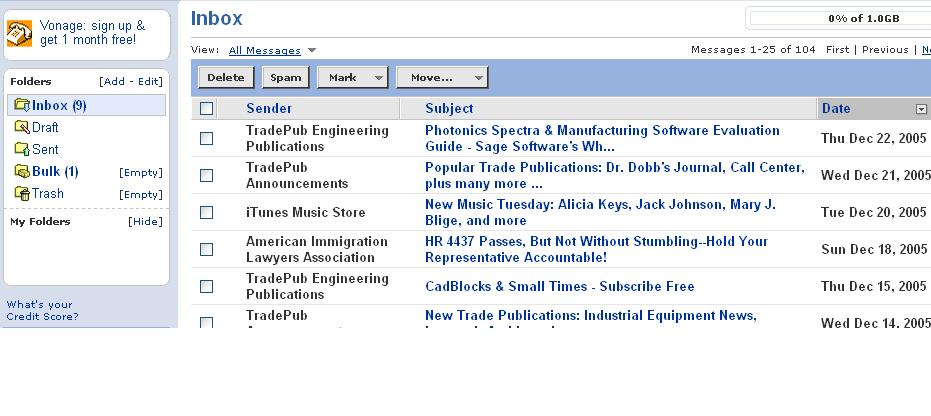Open the Bulk folder icon

(21, 171)
